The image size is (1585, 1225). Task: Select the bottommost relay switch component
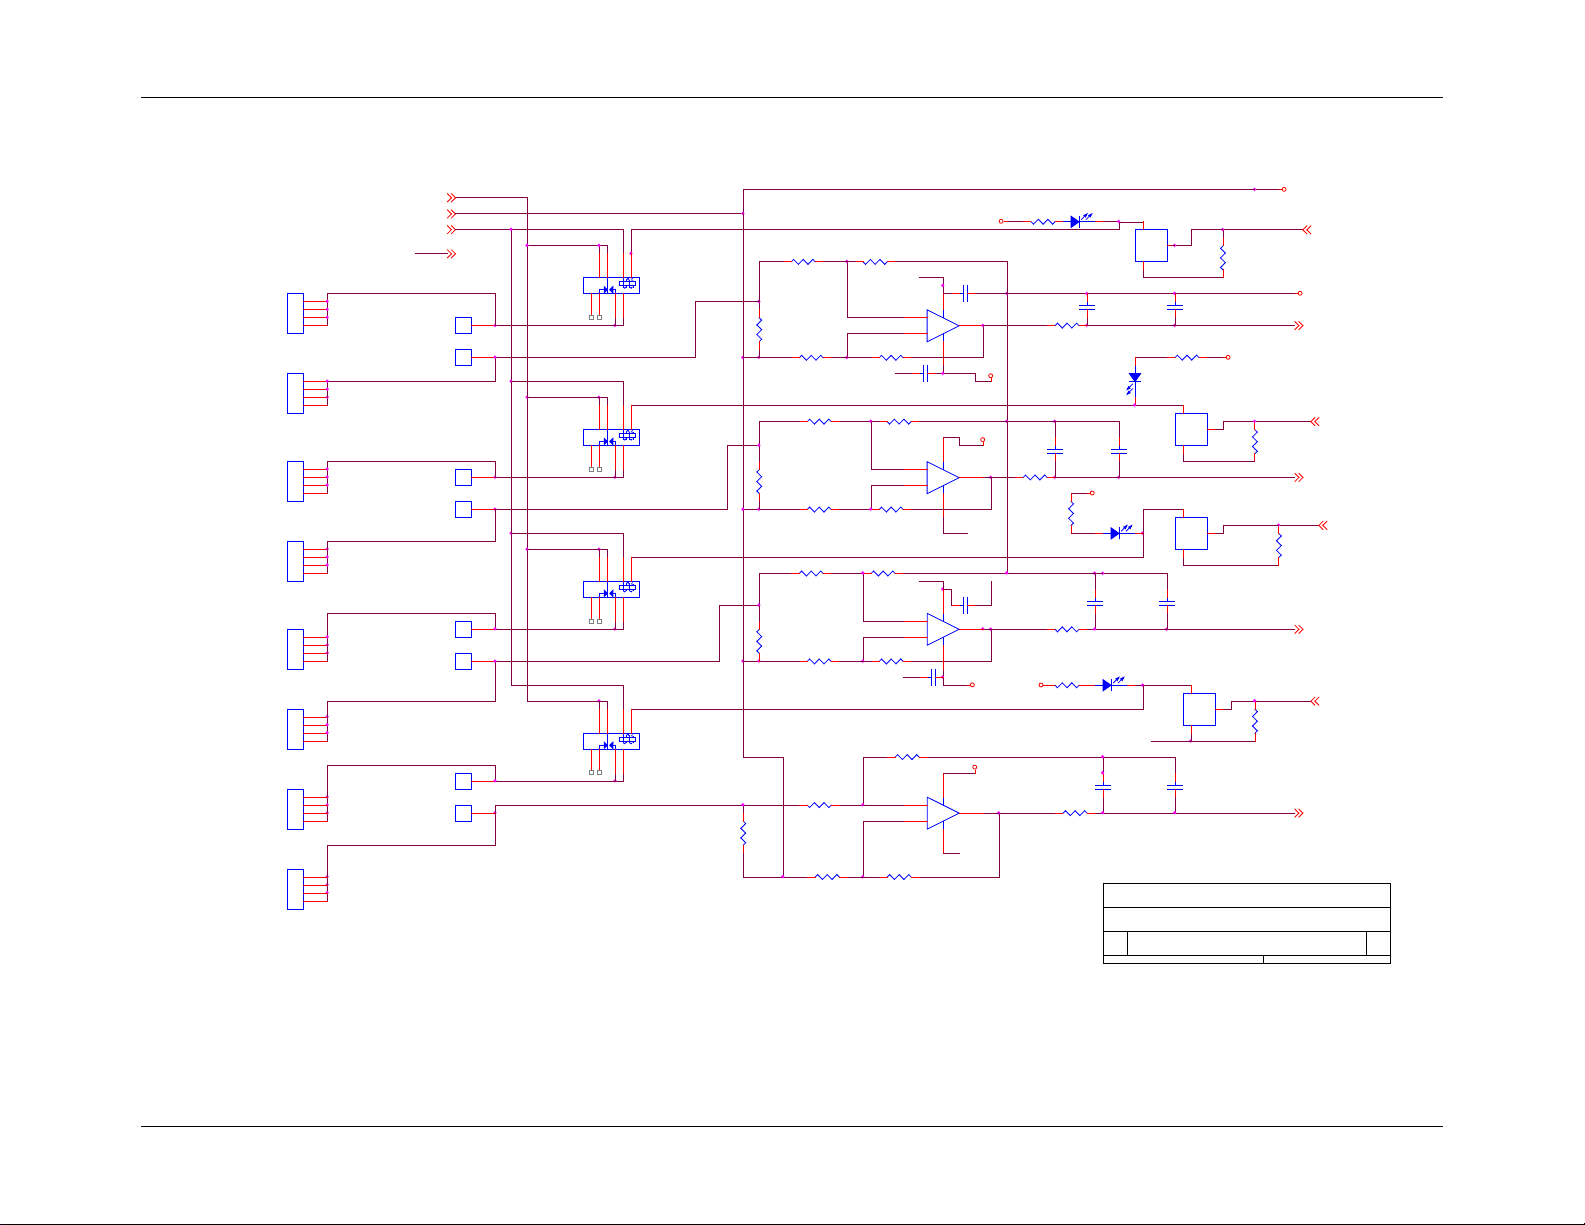611,741
